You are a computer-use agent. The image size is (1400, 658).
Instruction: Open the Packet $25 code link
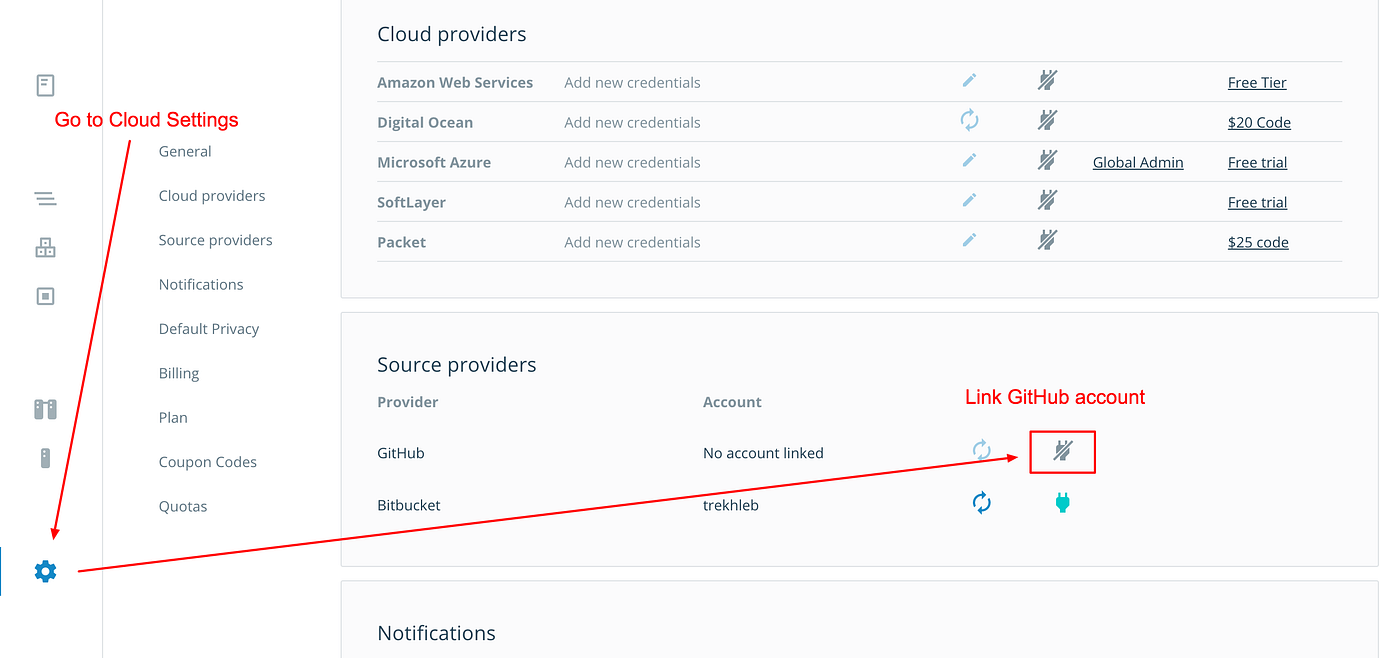tap(1258, 243)
